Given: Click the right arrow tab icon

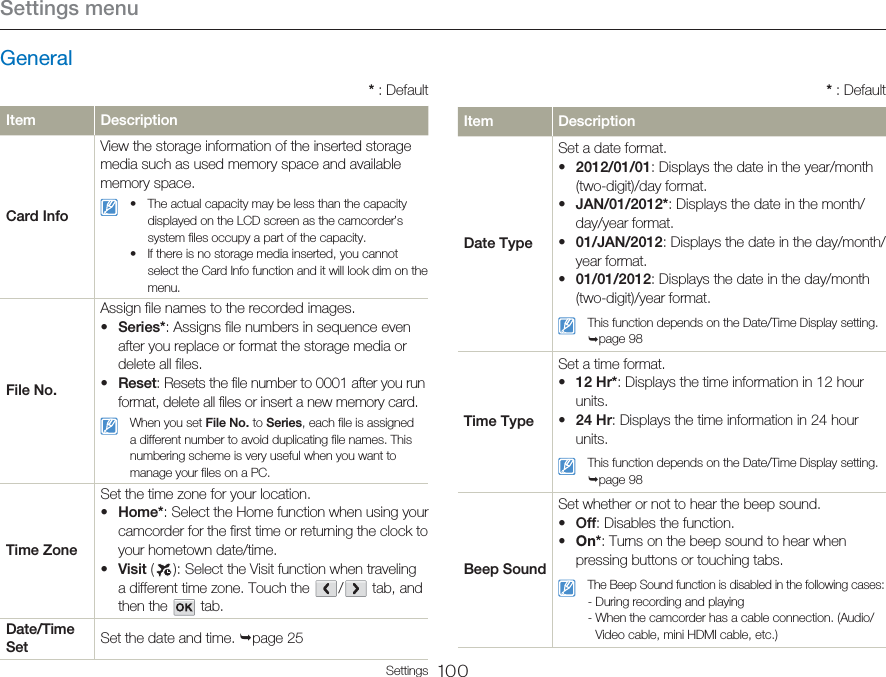Looking at the screenshot, I should [355, 588].
